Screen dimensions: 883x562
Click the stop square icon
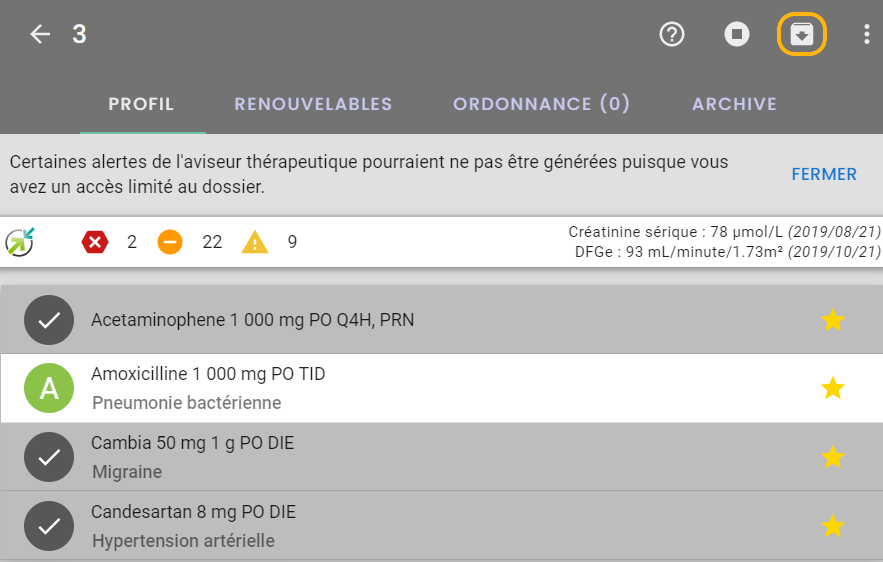click(737, 34)
